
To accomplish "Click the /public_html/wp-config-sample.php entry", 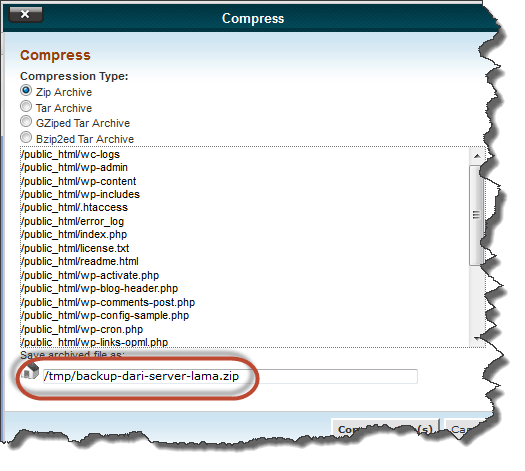I will pyautogui.click(x=105, y=316).
